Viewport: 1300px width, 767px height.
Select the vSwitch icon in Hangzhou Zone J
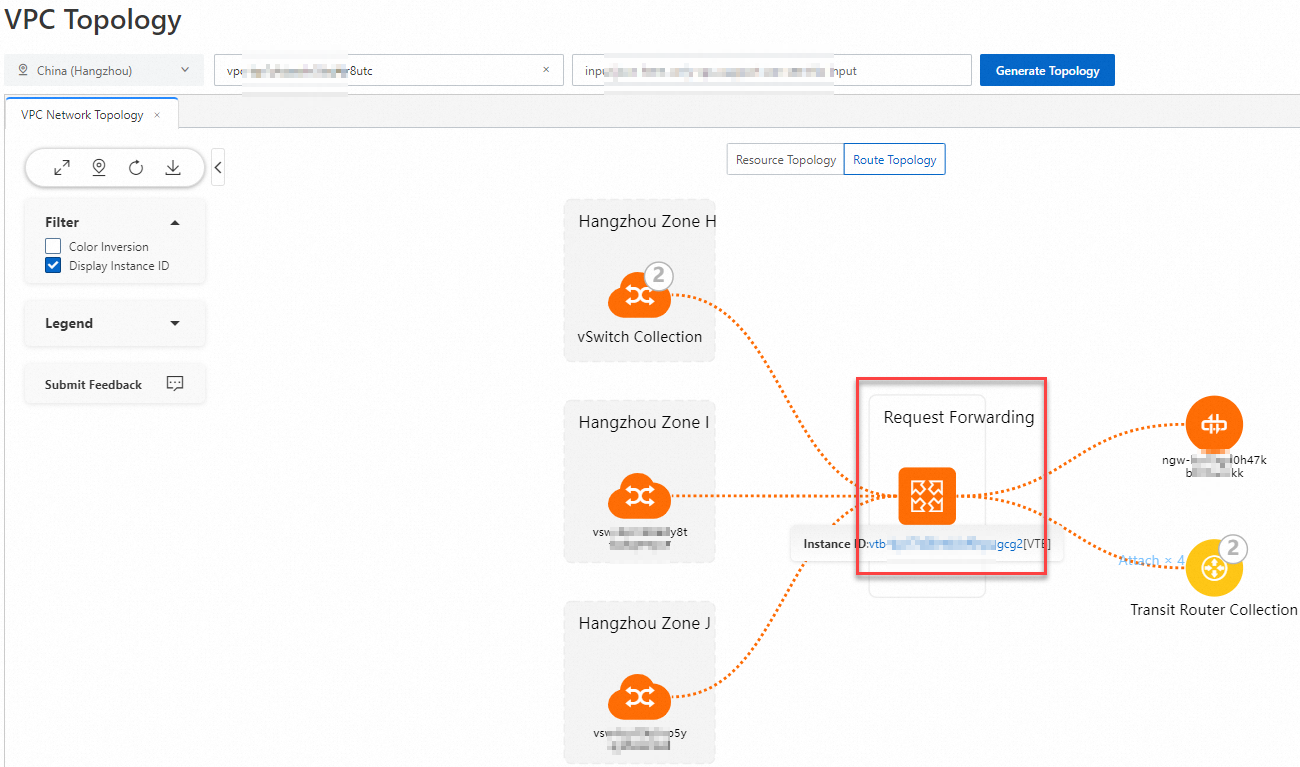click(639, 697)
